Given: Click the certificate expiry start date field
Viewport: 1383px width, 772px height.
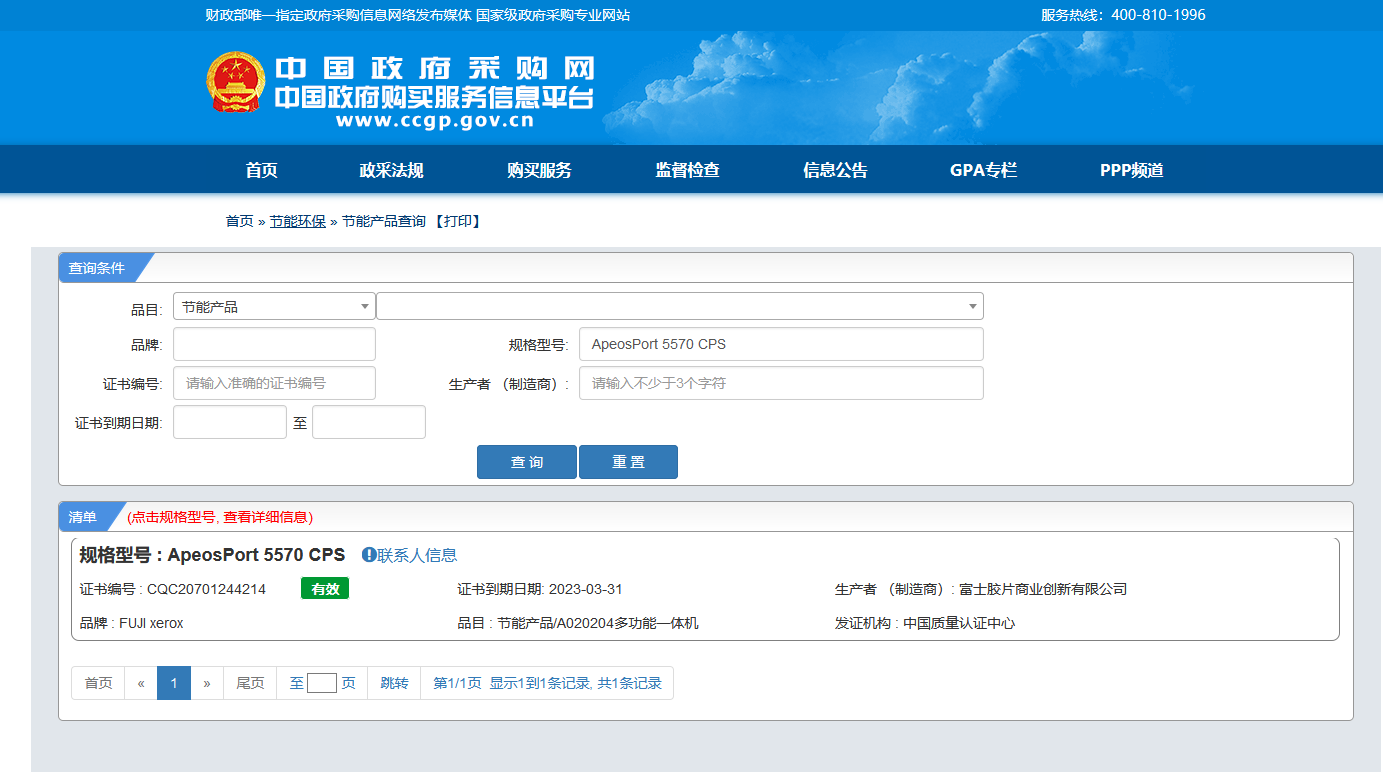Looking at the screenshot, I should (230, 422).
